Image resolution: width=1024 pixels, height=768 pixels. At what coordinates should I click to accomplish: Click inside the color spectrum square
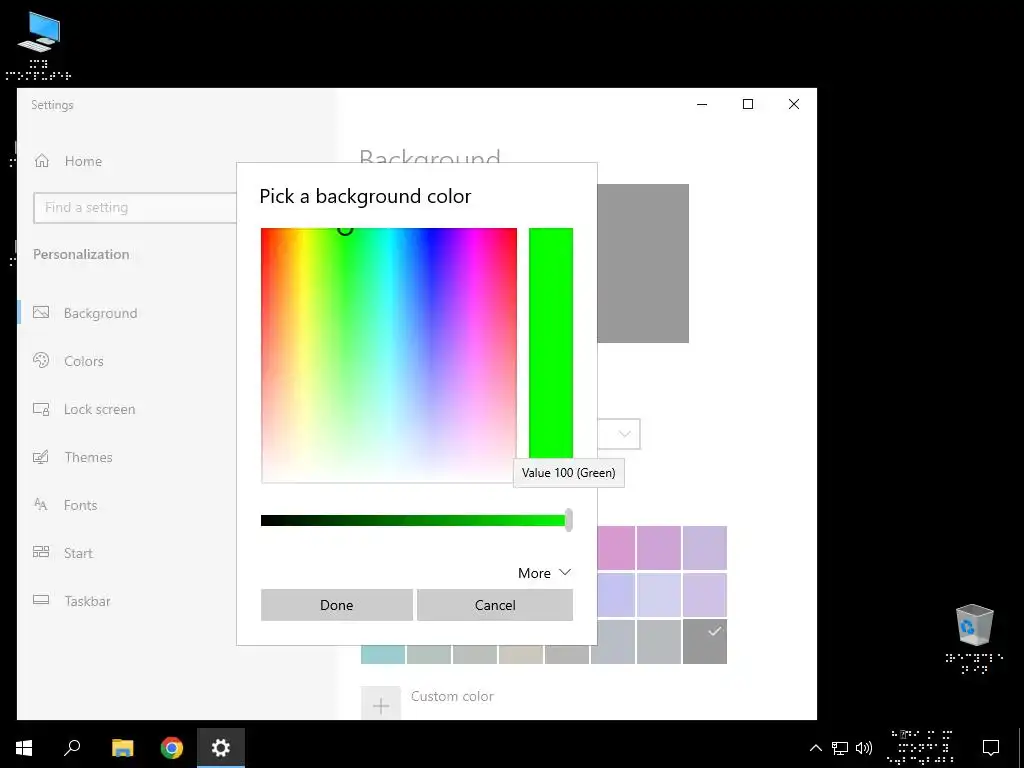click(x=389, y=355)
